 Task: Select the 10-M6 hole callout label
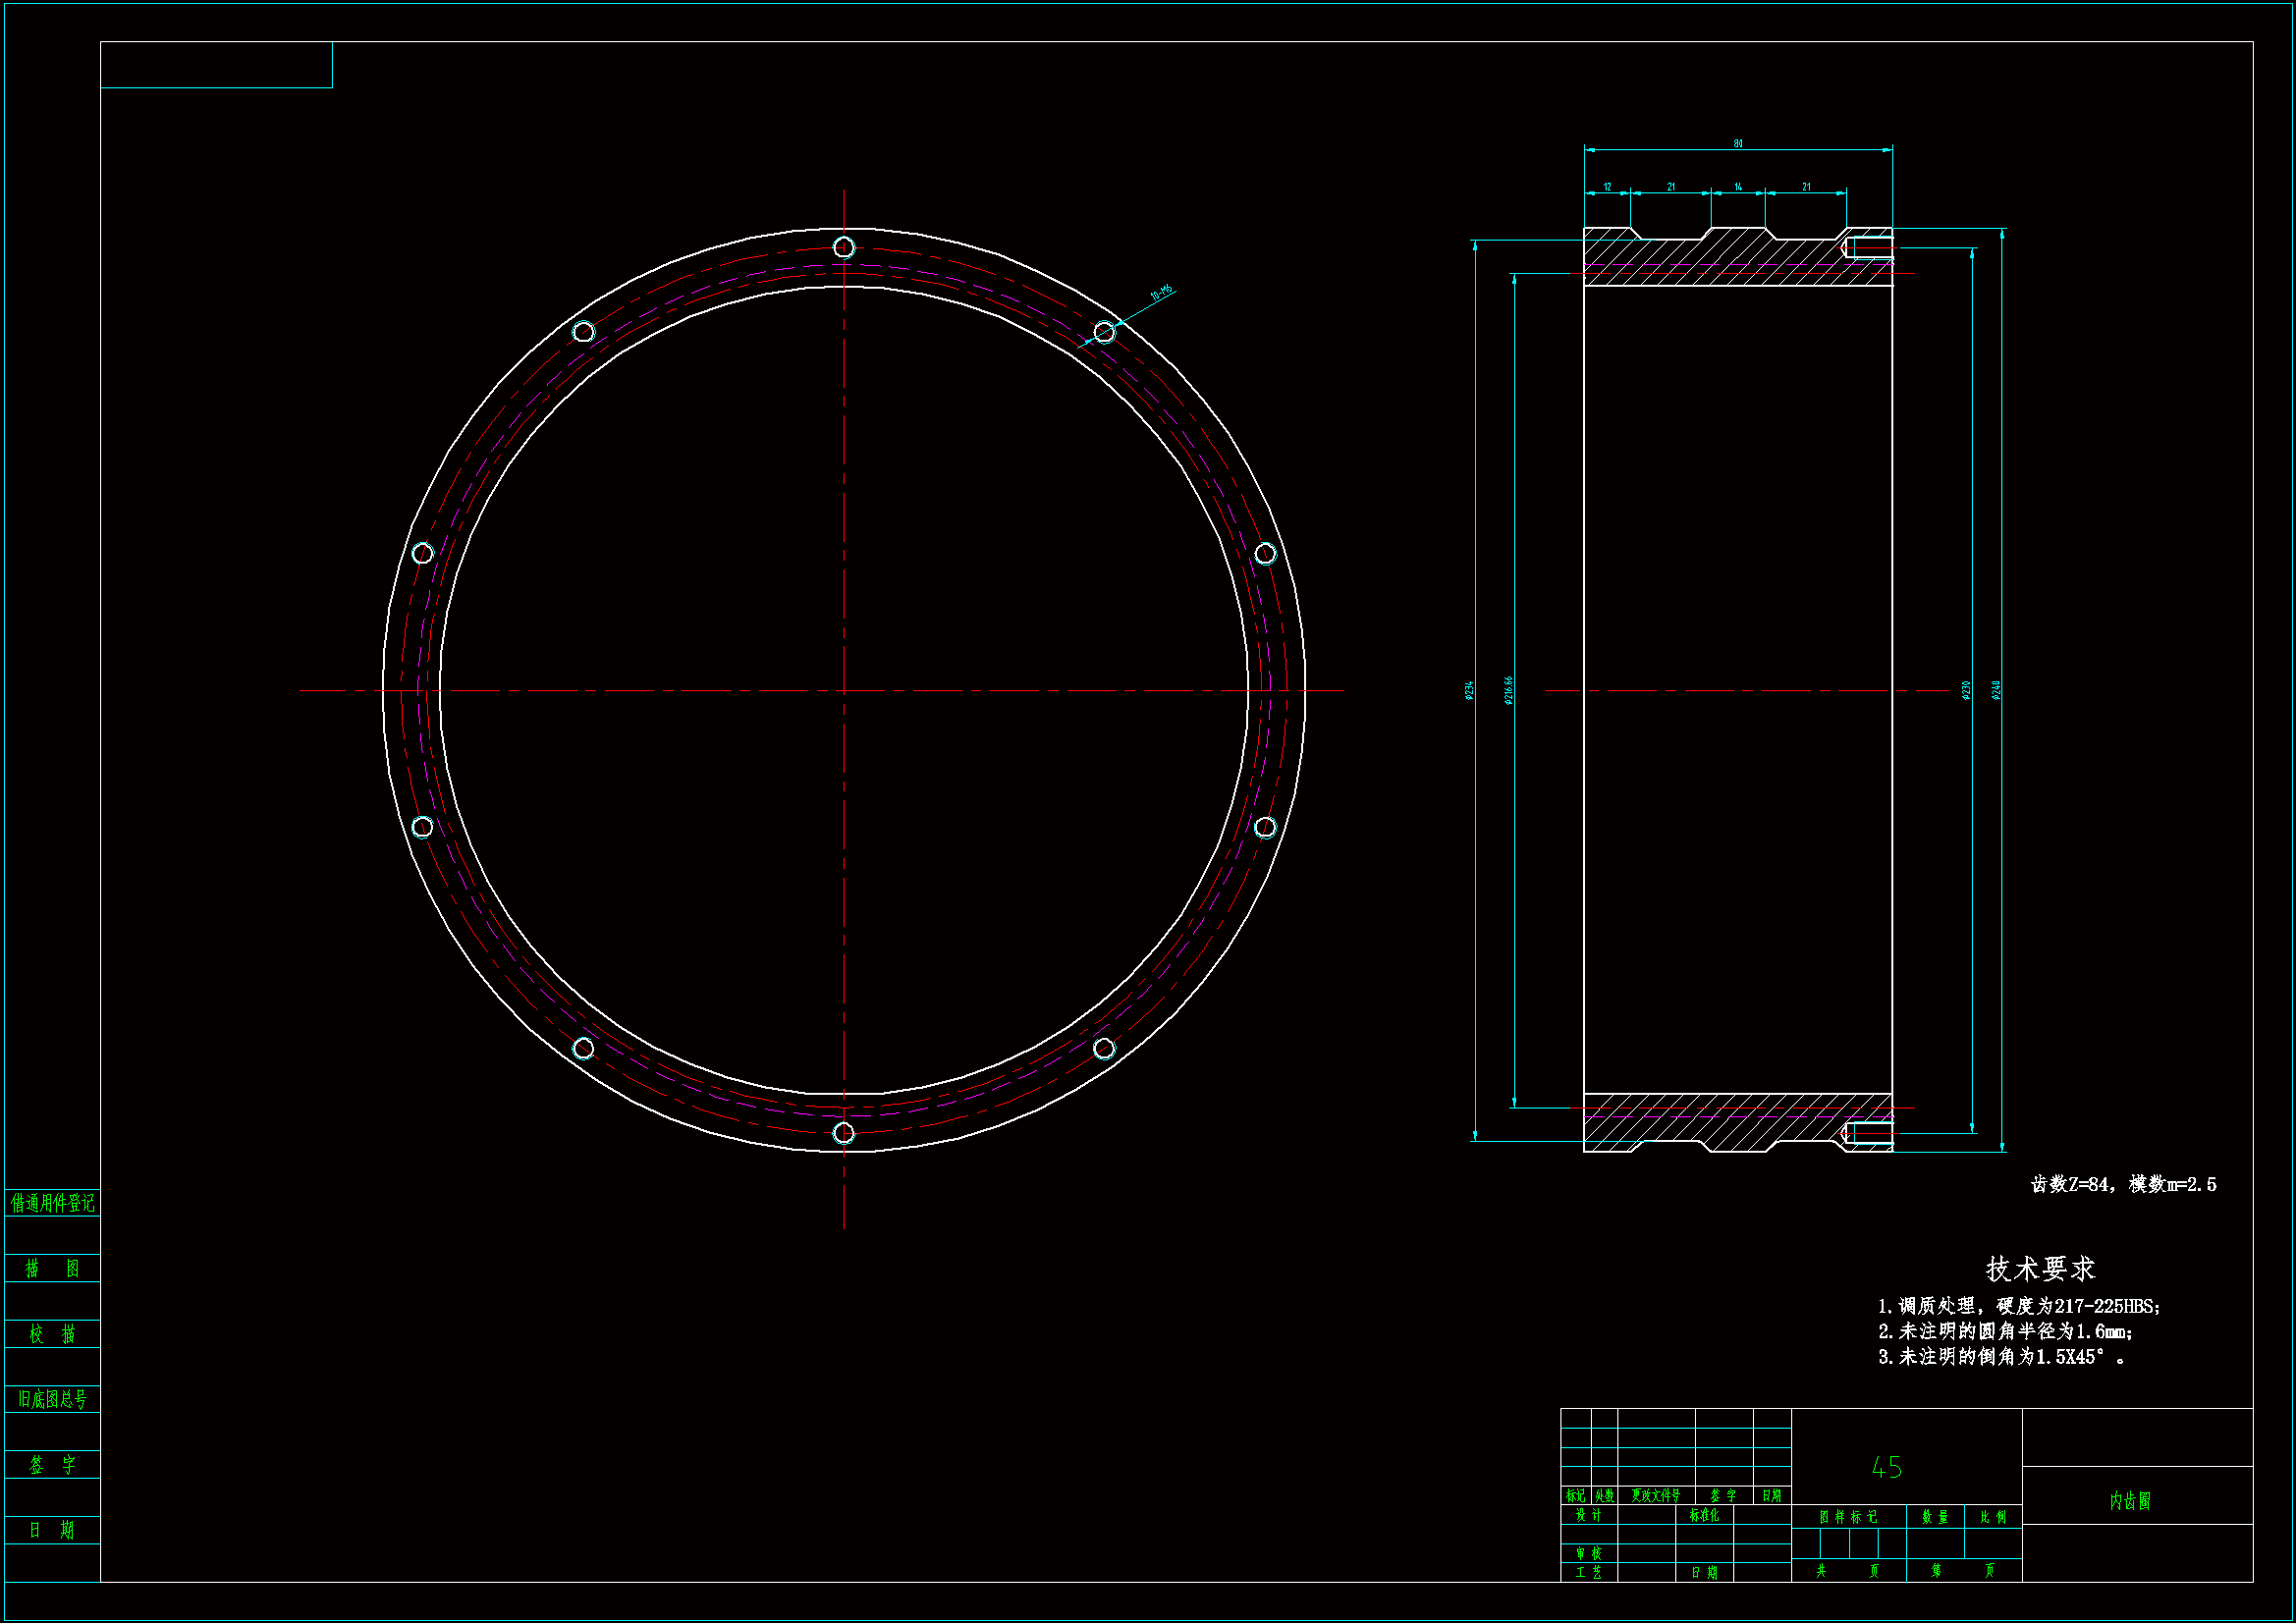click(x=1160, y=293)
